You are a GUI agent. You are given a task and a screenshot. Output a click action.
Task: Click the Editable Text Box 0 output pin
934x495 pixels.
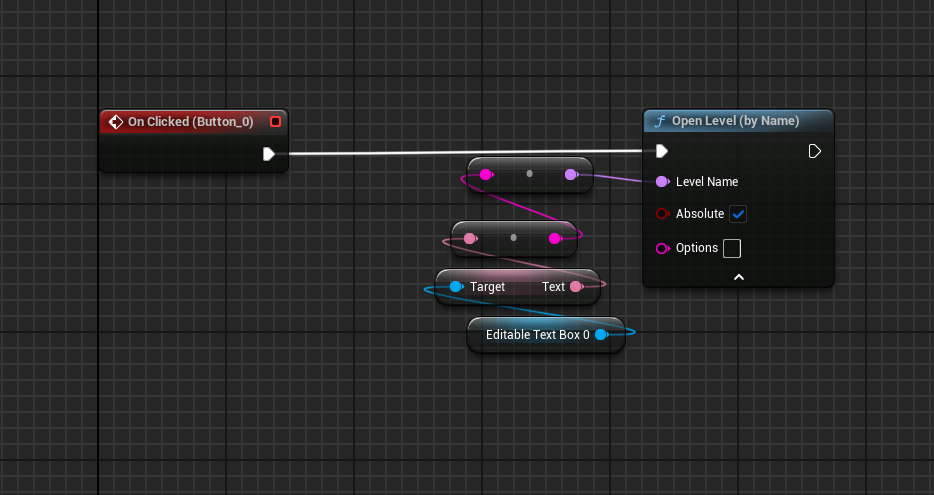(601, 335)
